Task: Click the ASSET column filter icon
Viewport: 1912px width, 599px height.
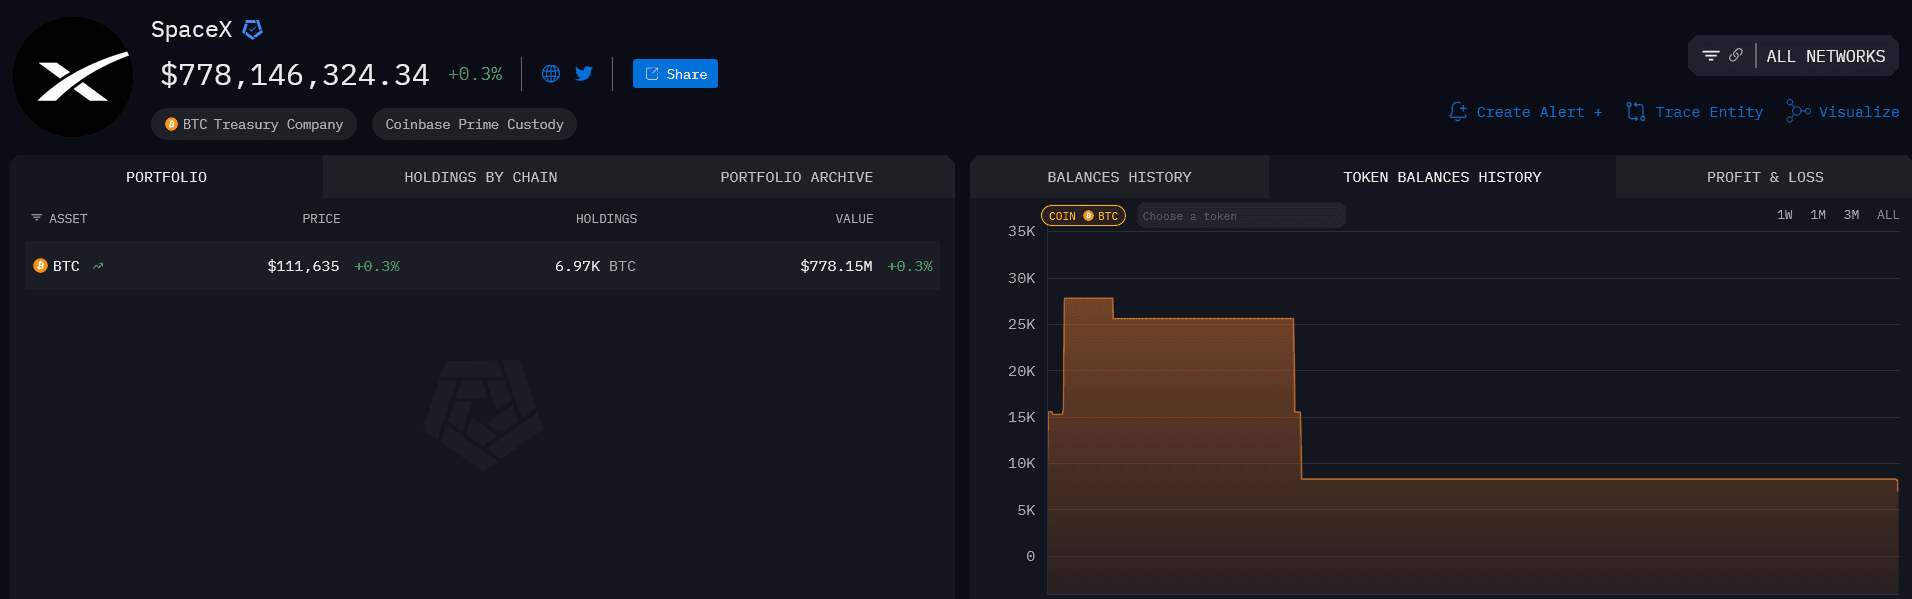Action: tap(37, 218)
